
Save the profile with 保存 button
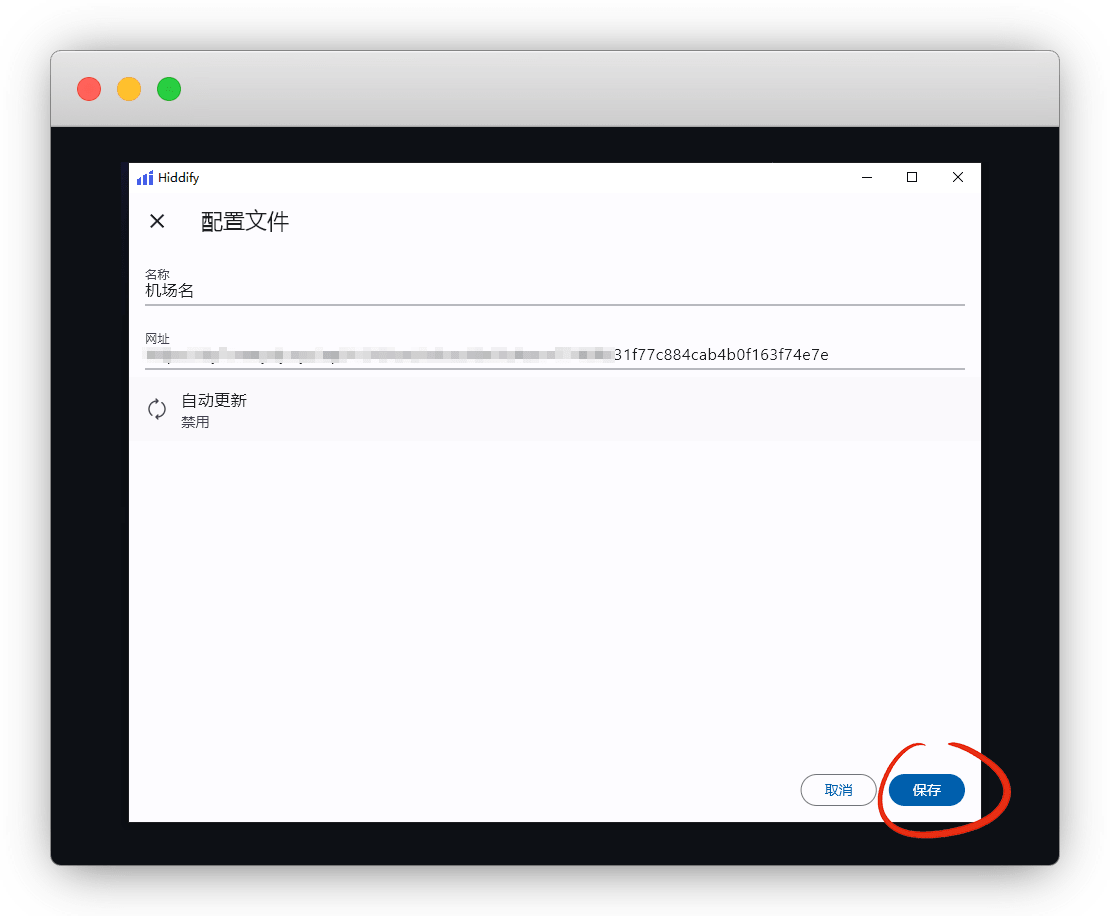pos(926,790)
